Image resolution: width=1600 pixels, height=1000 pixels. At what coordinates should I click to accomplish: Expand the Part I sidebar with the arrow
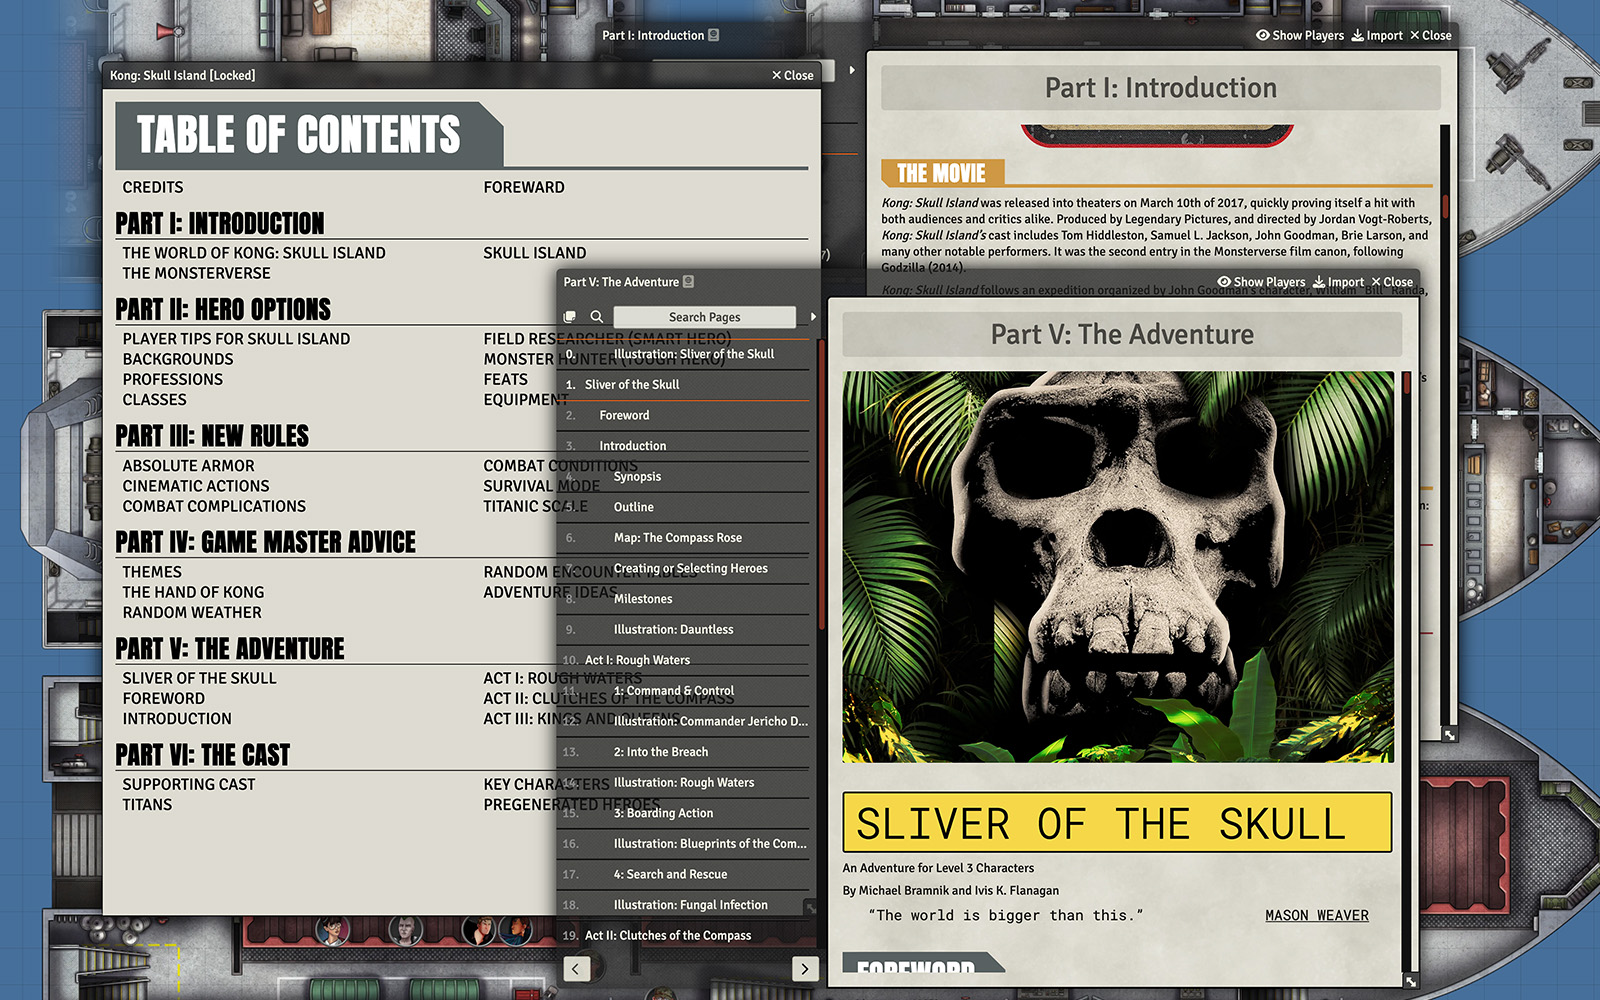pos(852,70)
